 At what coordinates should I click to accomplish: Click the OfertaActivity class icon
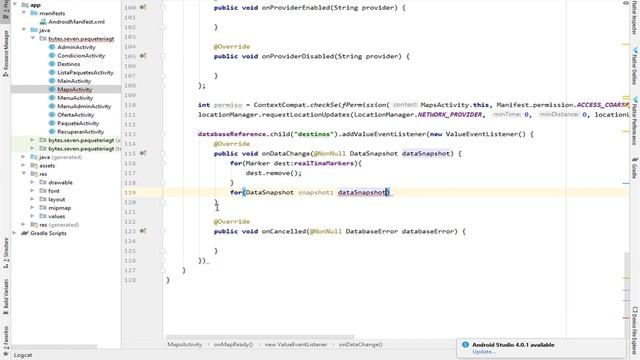52,115
